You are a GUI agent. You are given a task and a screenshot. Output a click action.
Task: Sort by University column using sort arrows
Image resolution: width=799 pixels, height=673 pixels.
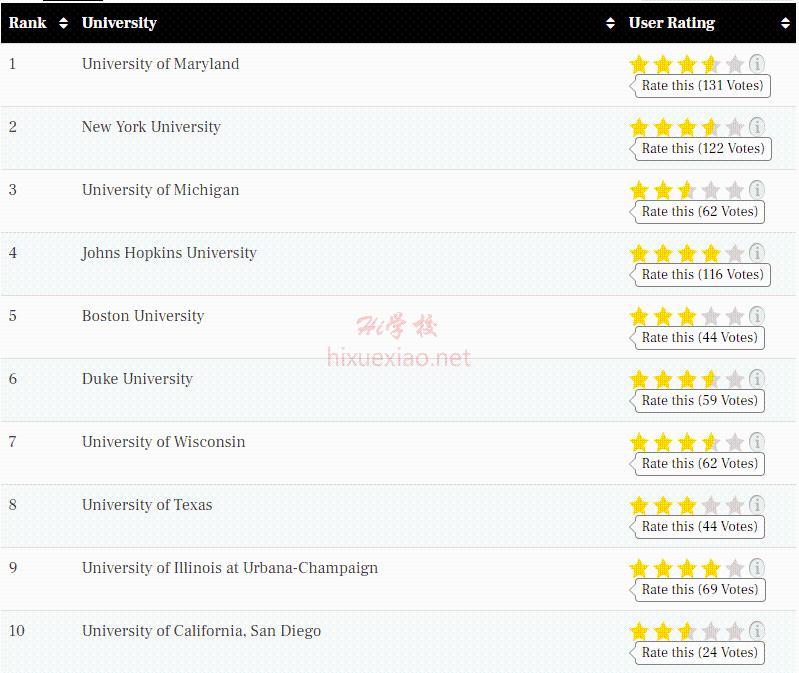[x=610, y=23]
